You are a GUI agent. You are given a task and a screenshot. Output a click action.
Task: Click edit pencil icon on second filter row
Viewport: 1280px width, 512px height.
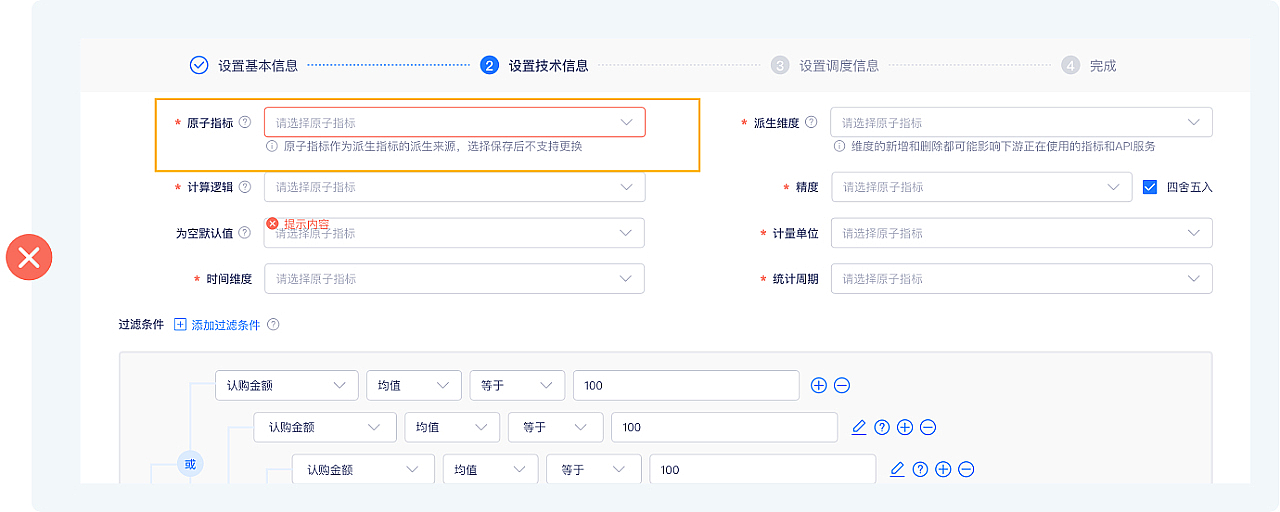click(x=859, y=427)
